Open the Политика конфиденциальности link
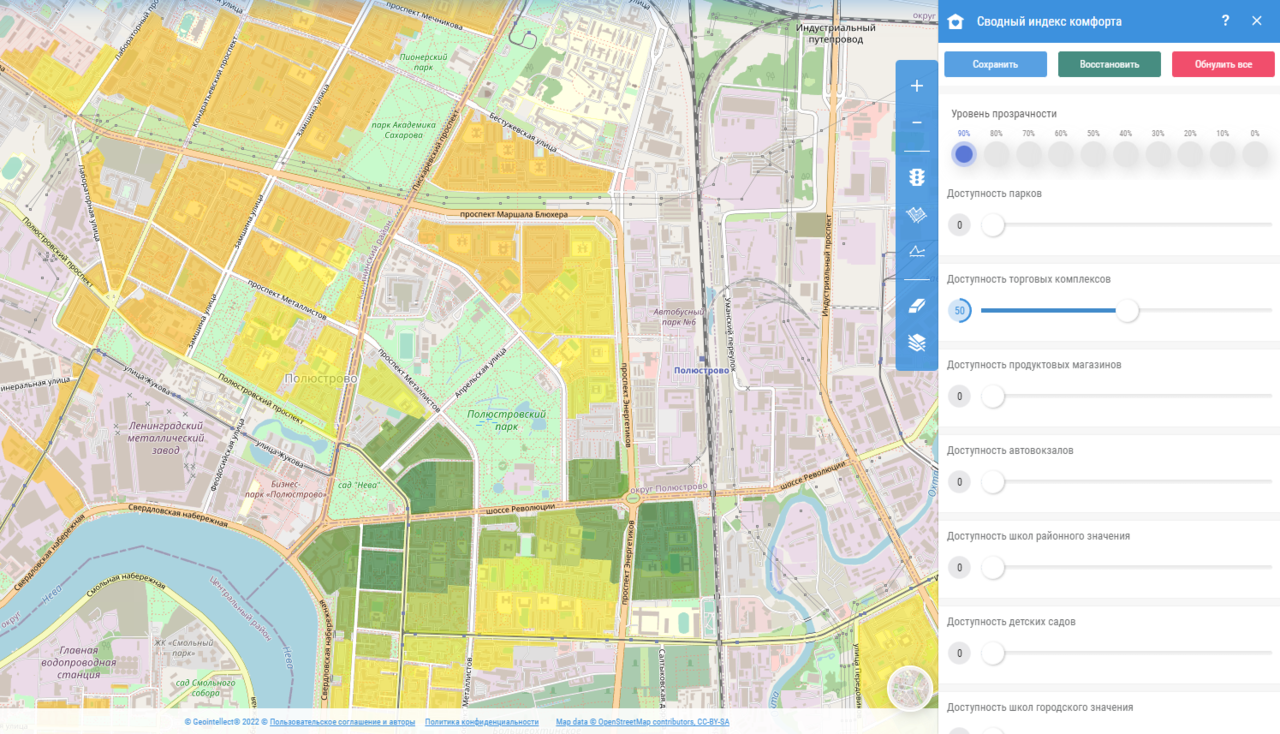The width and height of the screenshot is (1280, 734). pyautogui.click(x=481, y=722)
